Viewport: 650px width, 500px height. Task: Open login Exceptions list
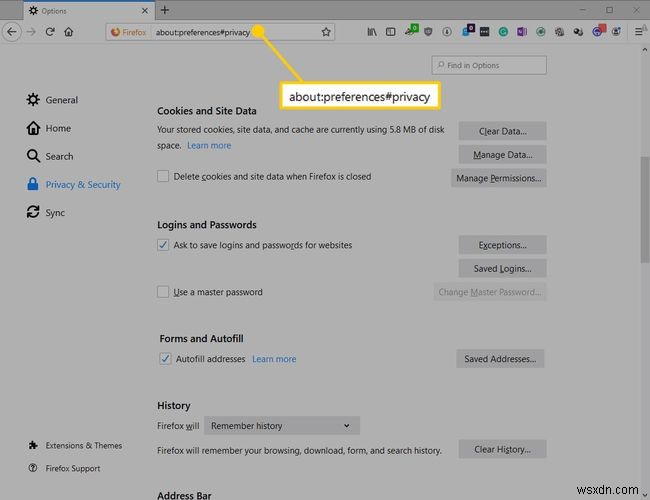(502, 245)
